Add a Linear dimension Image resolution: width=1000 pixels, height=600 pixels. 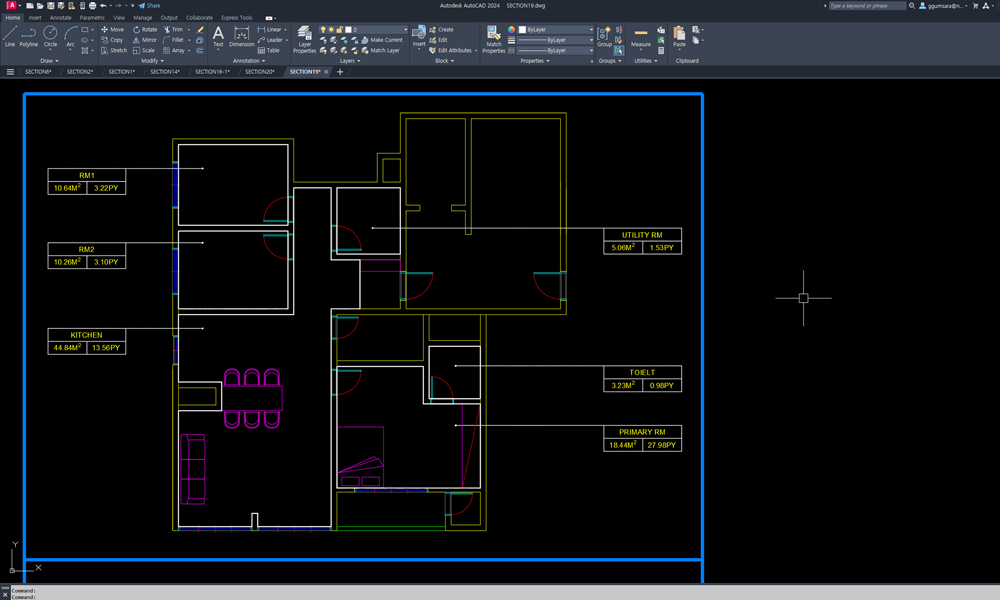pyautogui.click(x=270, y=29)
